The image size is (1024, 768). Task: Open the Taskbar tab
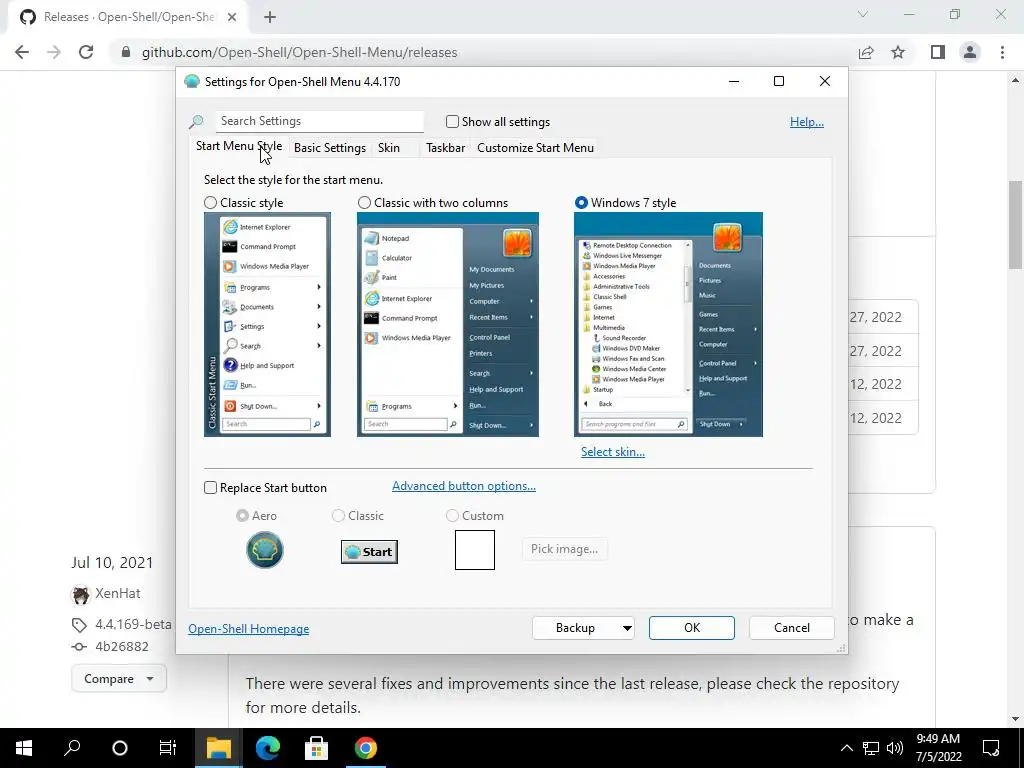445,148
